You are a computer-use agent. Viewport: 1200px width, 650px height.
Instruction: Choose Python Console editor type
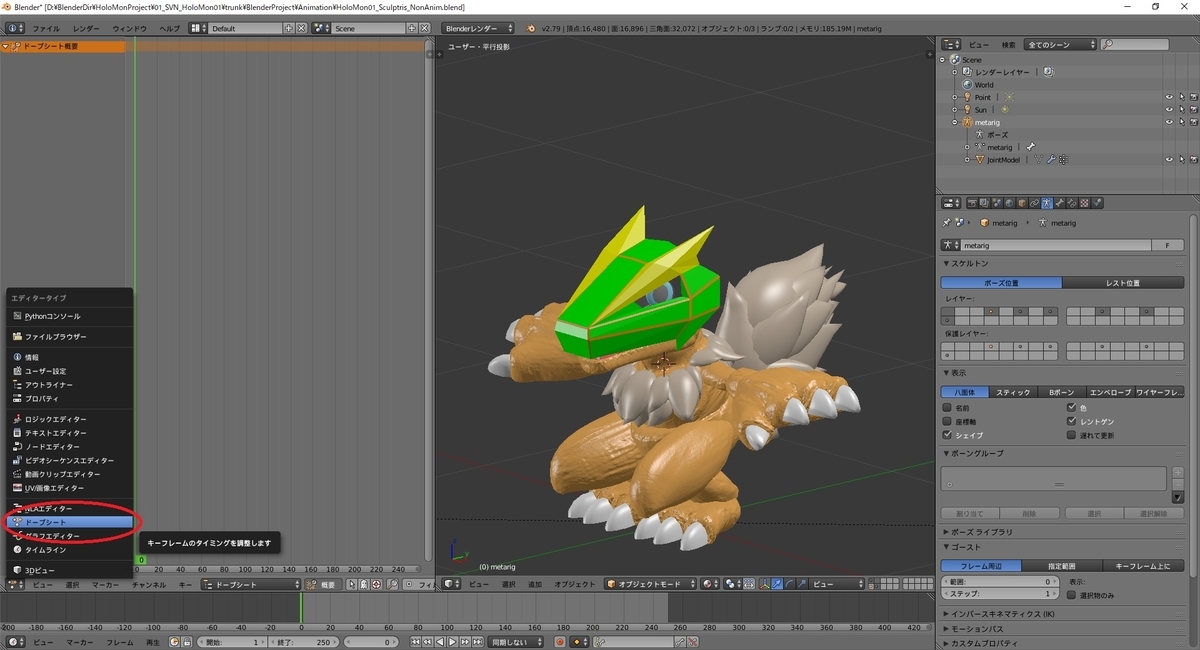[x=70, y=316]
